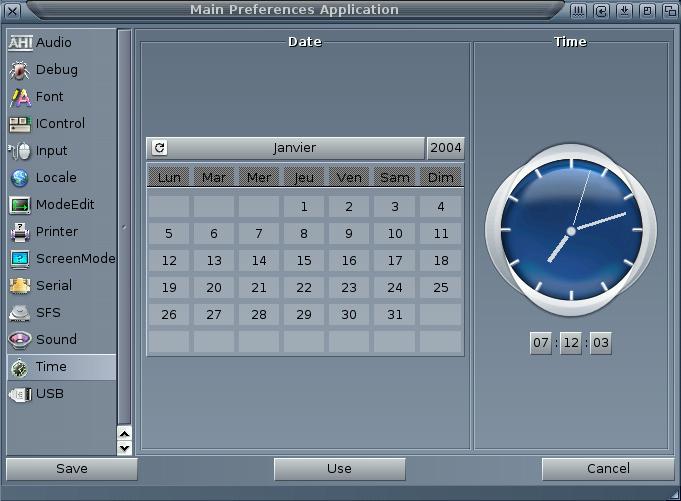Click the window resize gadget
This screenshot has width=681, height=501.
(674, 494)
